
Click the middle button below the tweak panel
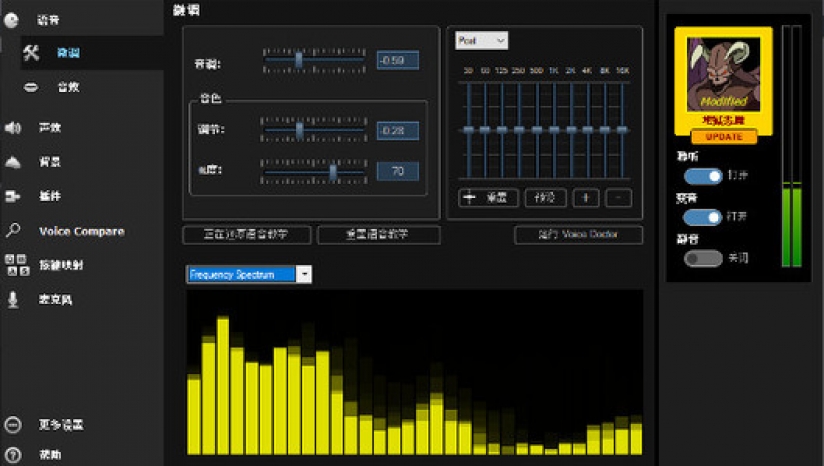pos(378,234)
